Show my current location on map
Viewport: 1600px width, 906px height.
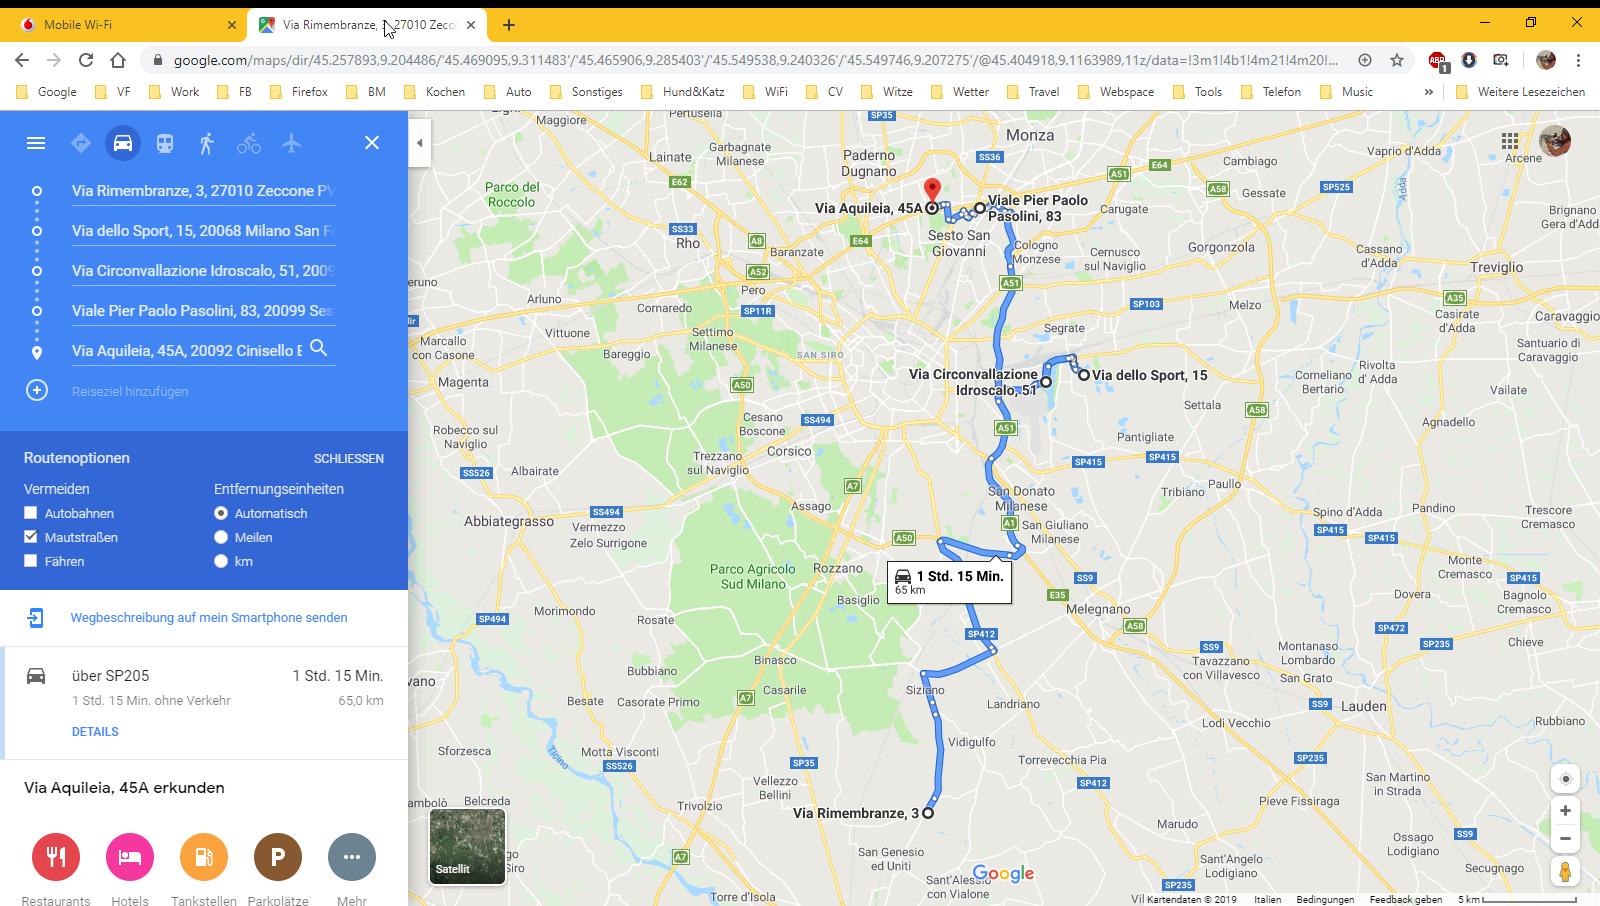1565,779
